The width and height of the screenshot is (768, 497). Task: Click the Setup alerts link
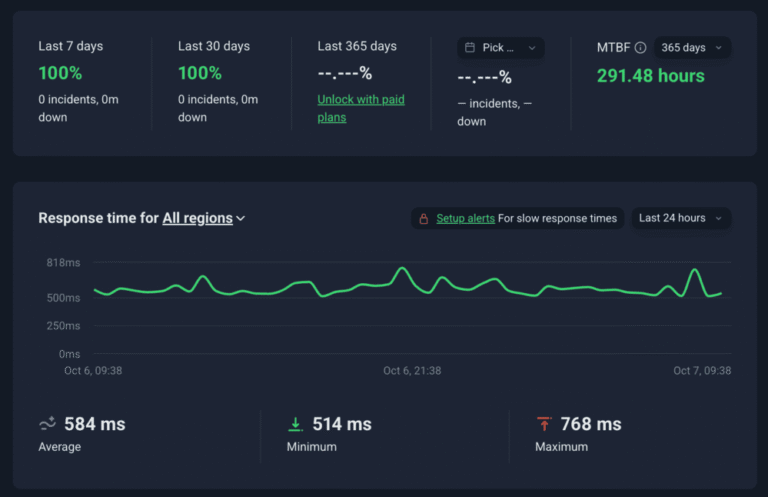465,218
